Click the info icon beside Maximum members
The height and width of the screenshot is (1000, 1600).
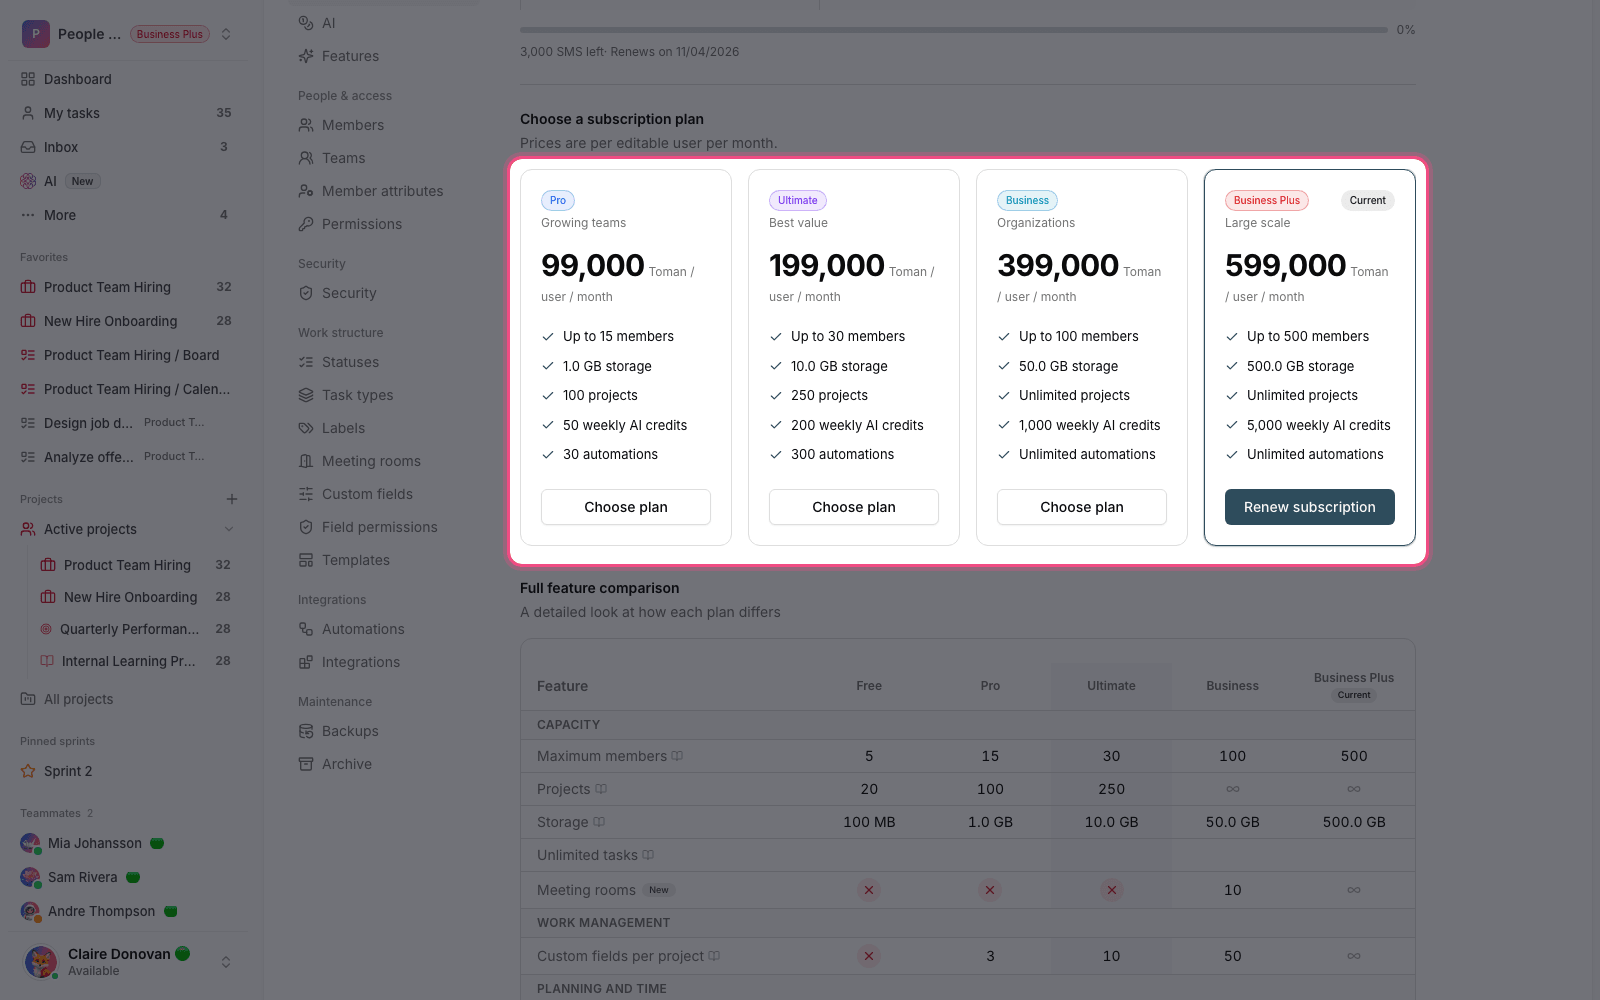(677, 756)
